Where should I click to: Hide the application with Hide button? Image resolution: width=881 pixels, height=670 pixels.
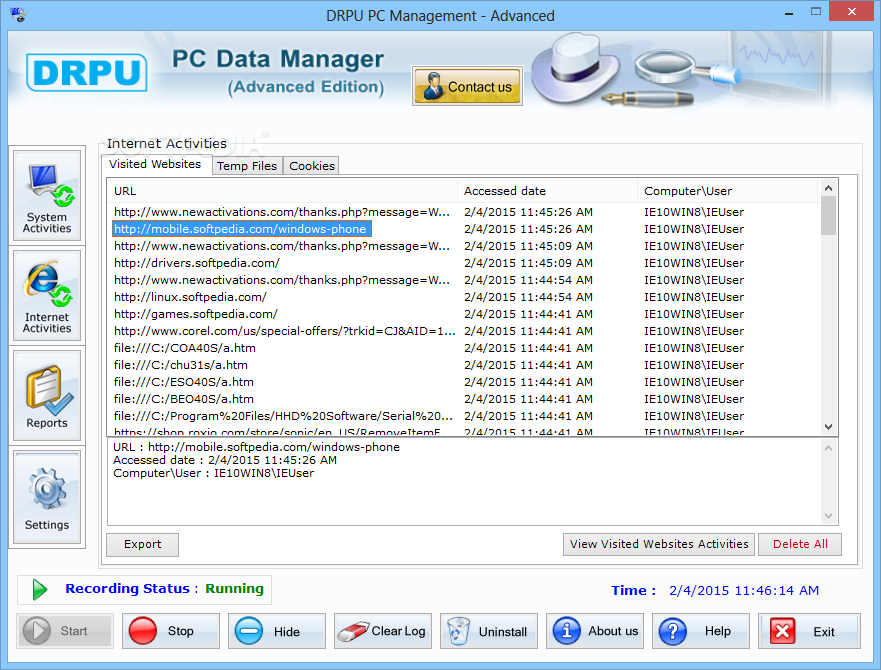pyautogui.click(x=277, y=631)
